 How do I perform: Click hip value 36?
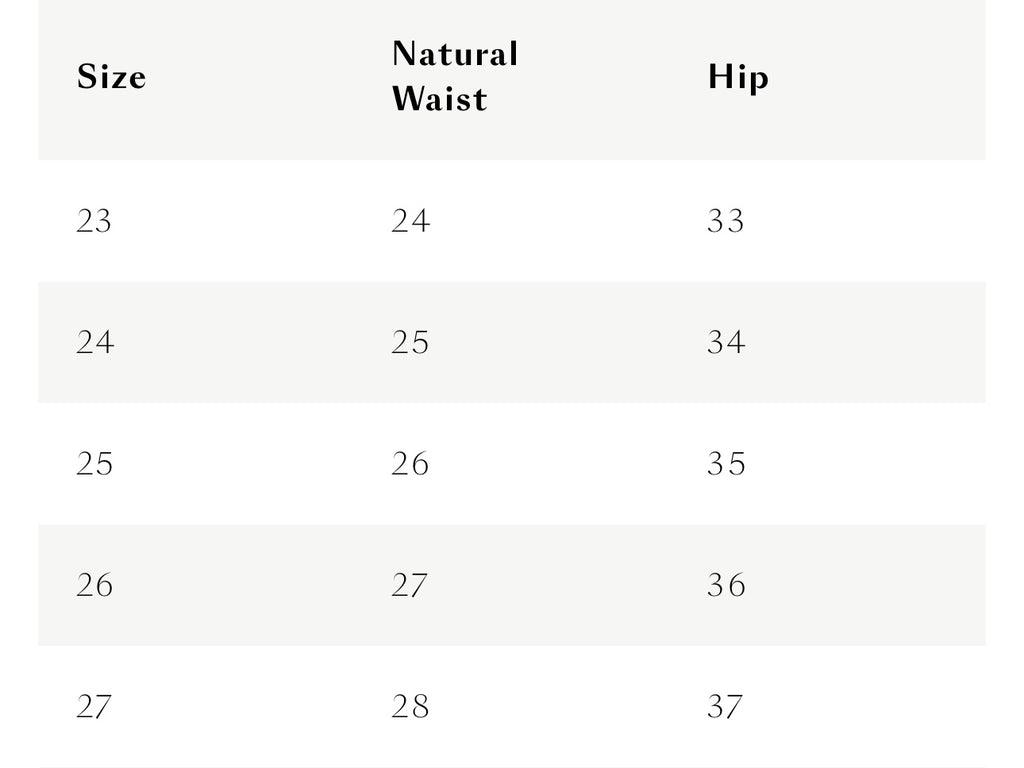[726, 585]
